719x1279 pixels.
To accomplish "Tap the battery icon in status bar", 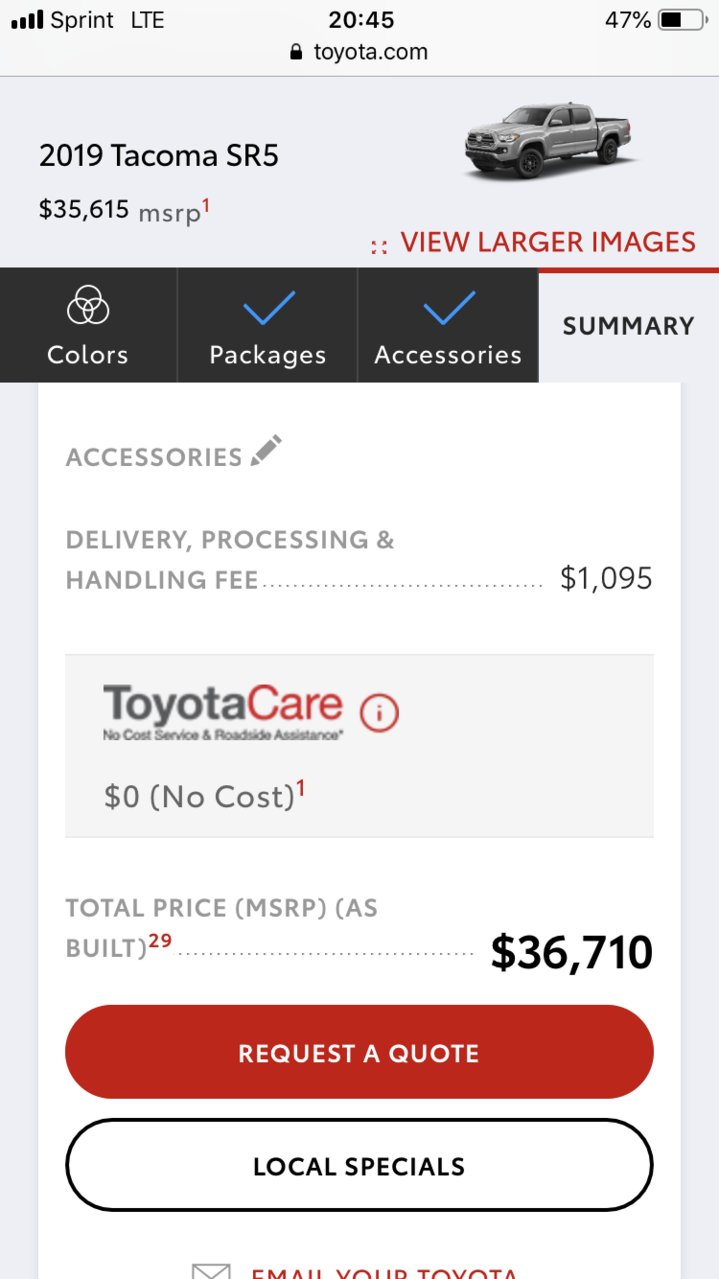I will click(683, 20).
